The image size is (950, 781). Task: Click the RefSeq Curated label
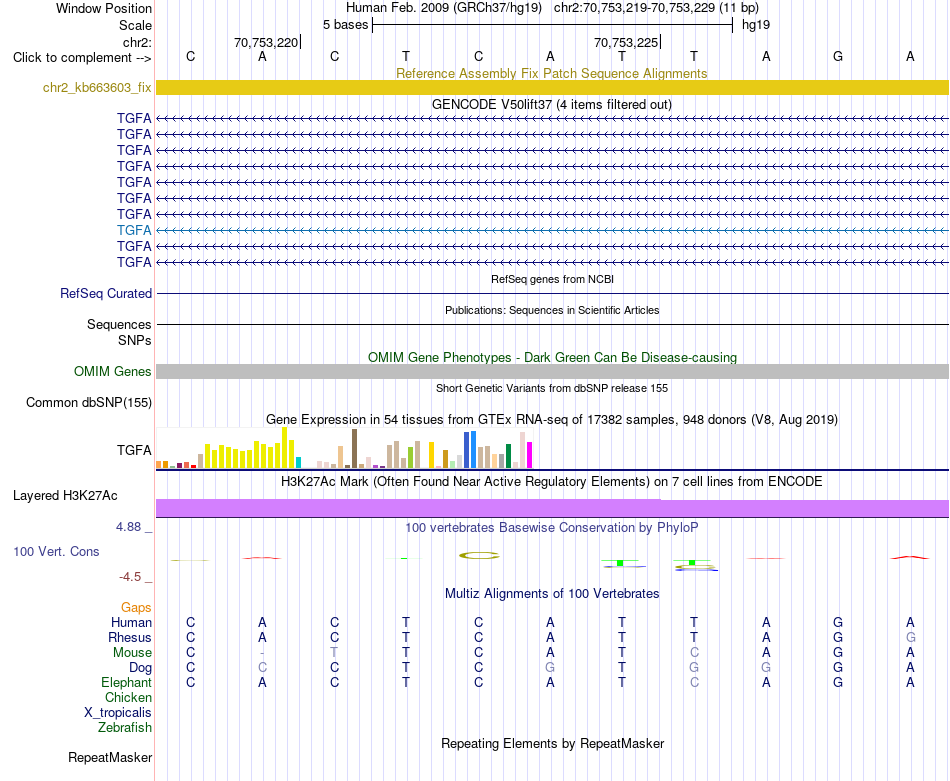coord(106,293)
